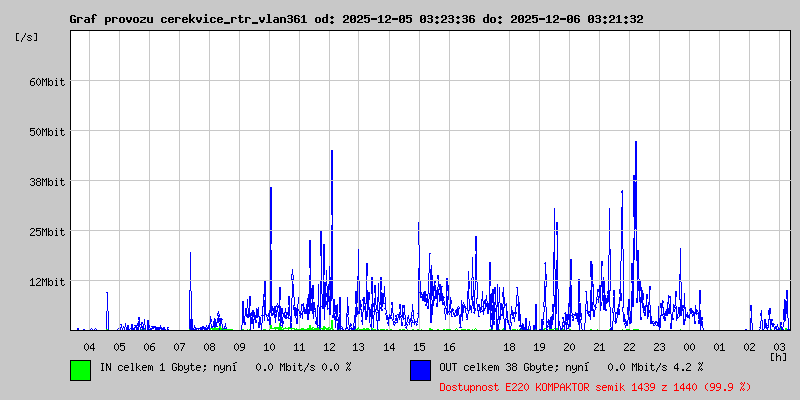The image size is (800, 400).
Task: Click the red 'Dostupnost E220 KOMPAKTOR' availability text
Action: pyautogui.click(x=580, y=386)
